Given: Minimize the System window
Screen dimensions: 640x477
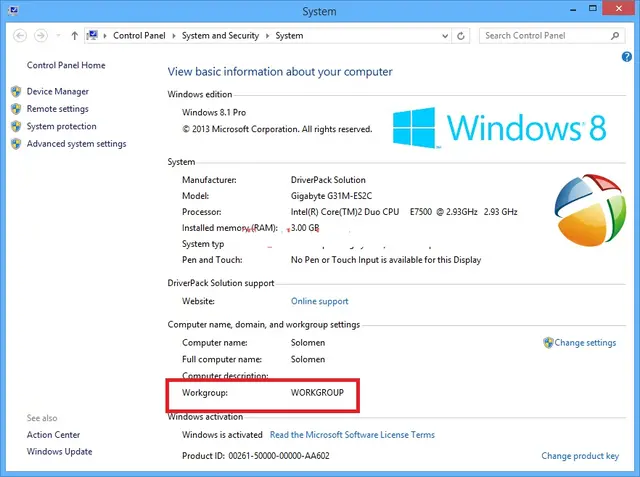Looking at the screenshot, I should point(573,9).
